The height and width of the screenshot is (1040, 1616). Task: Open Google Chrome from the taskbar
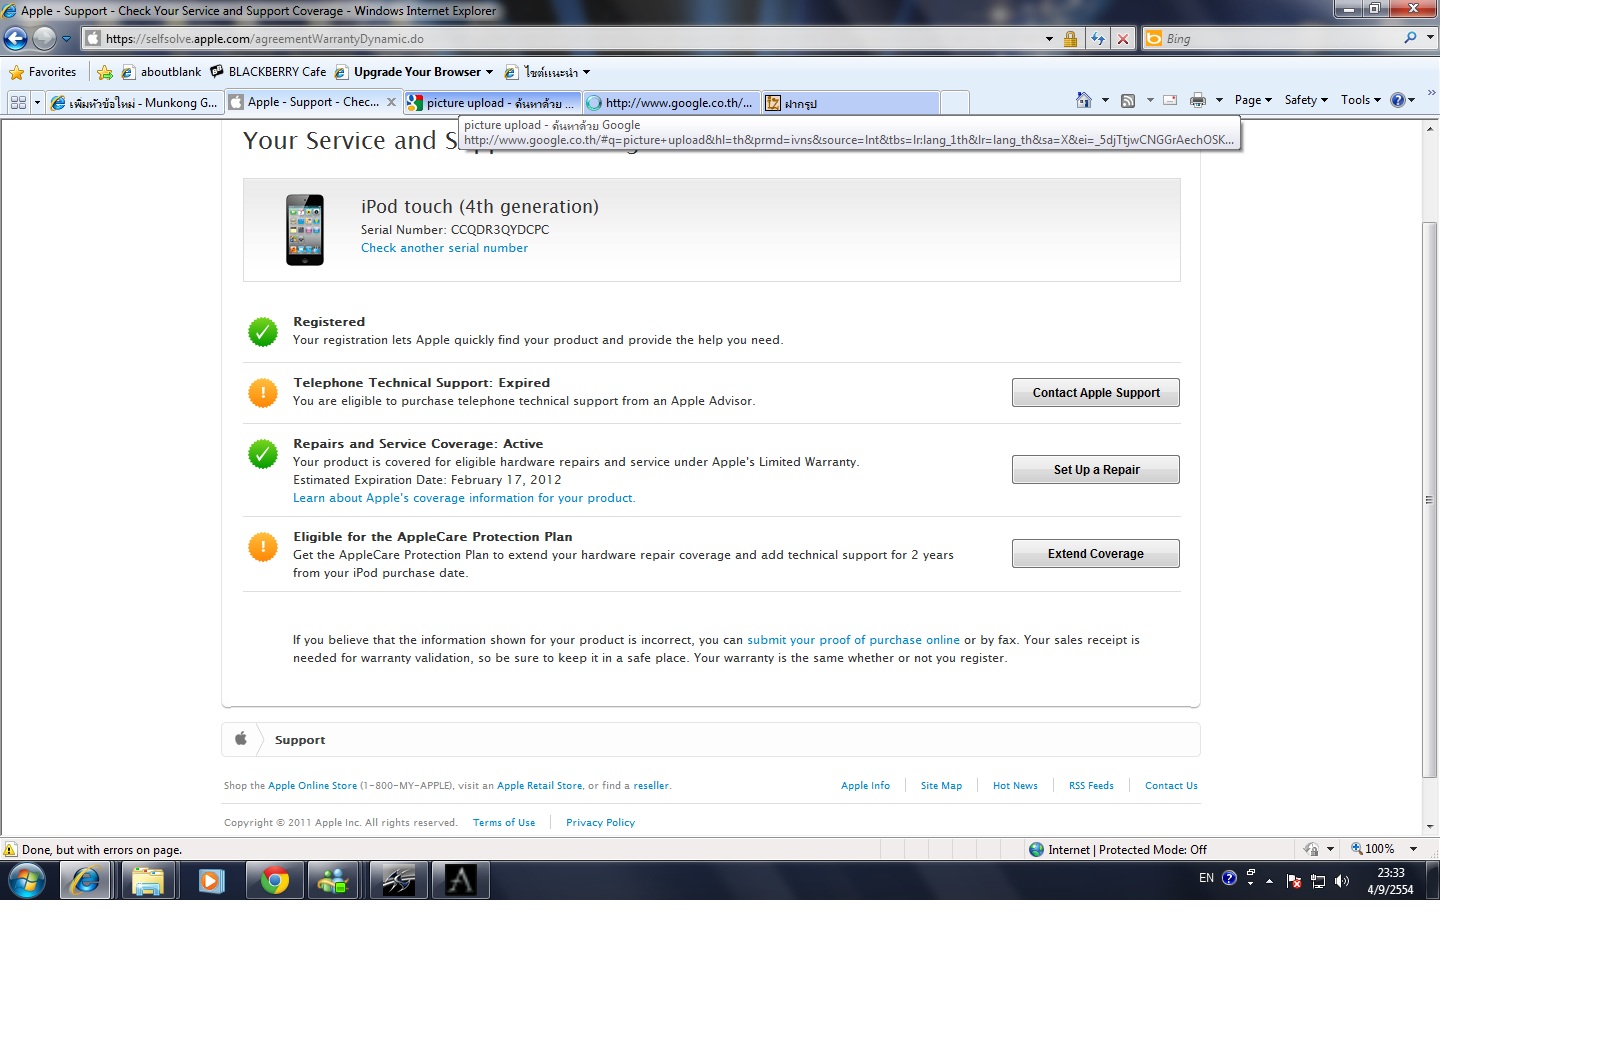pos(275,881)
